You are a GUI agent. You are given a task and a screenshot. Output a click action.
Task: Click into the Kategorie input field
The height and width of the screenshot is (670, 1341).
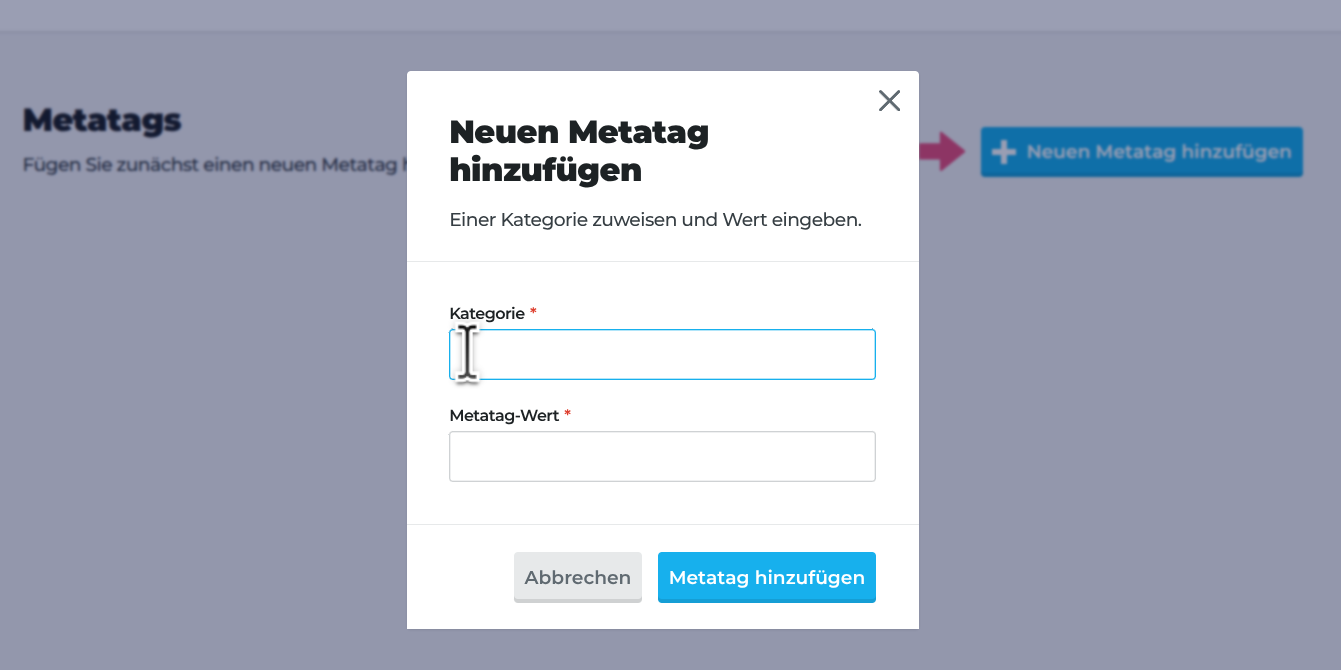pos(662,355)
